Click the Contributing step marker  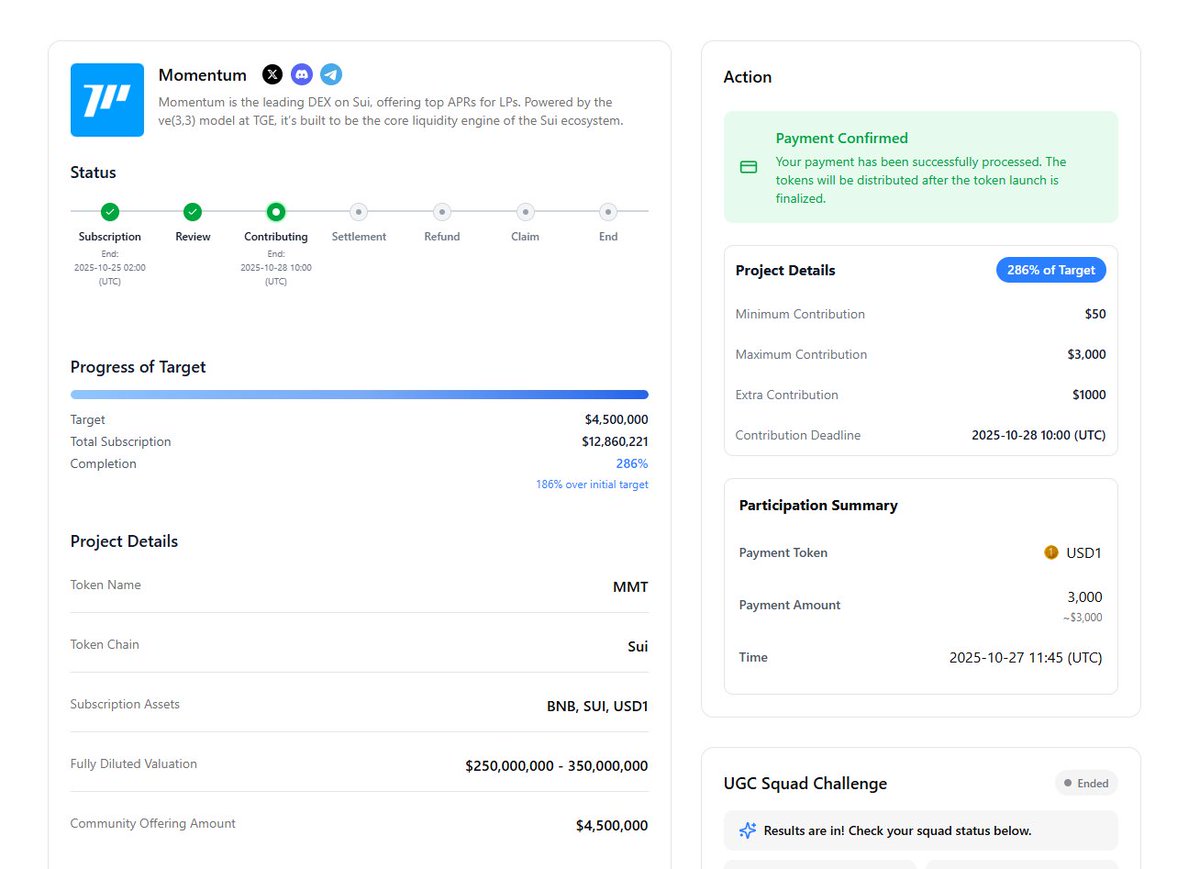coord(276,212)
